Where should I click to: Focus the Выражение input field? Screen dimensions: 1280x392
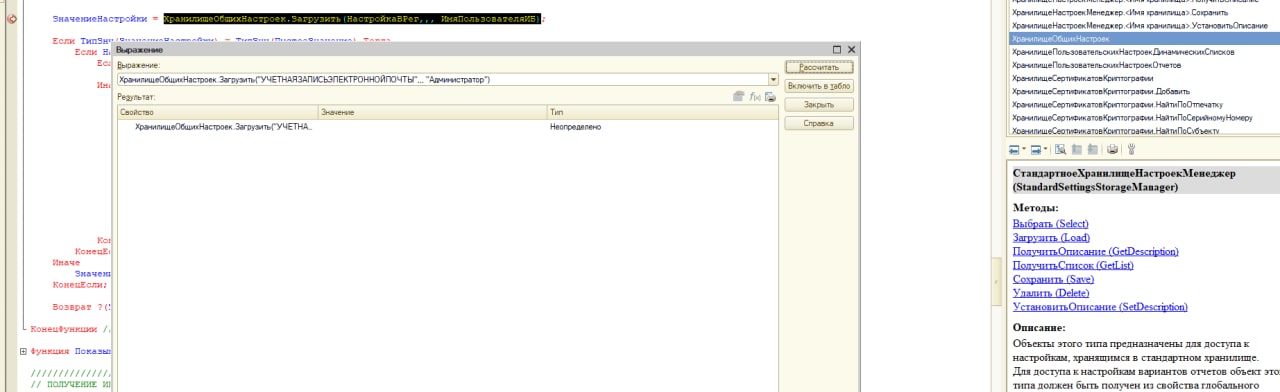[x=442, y=79]
